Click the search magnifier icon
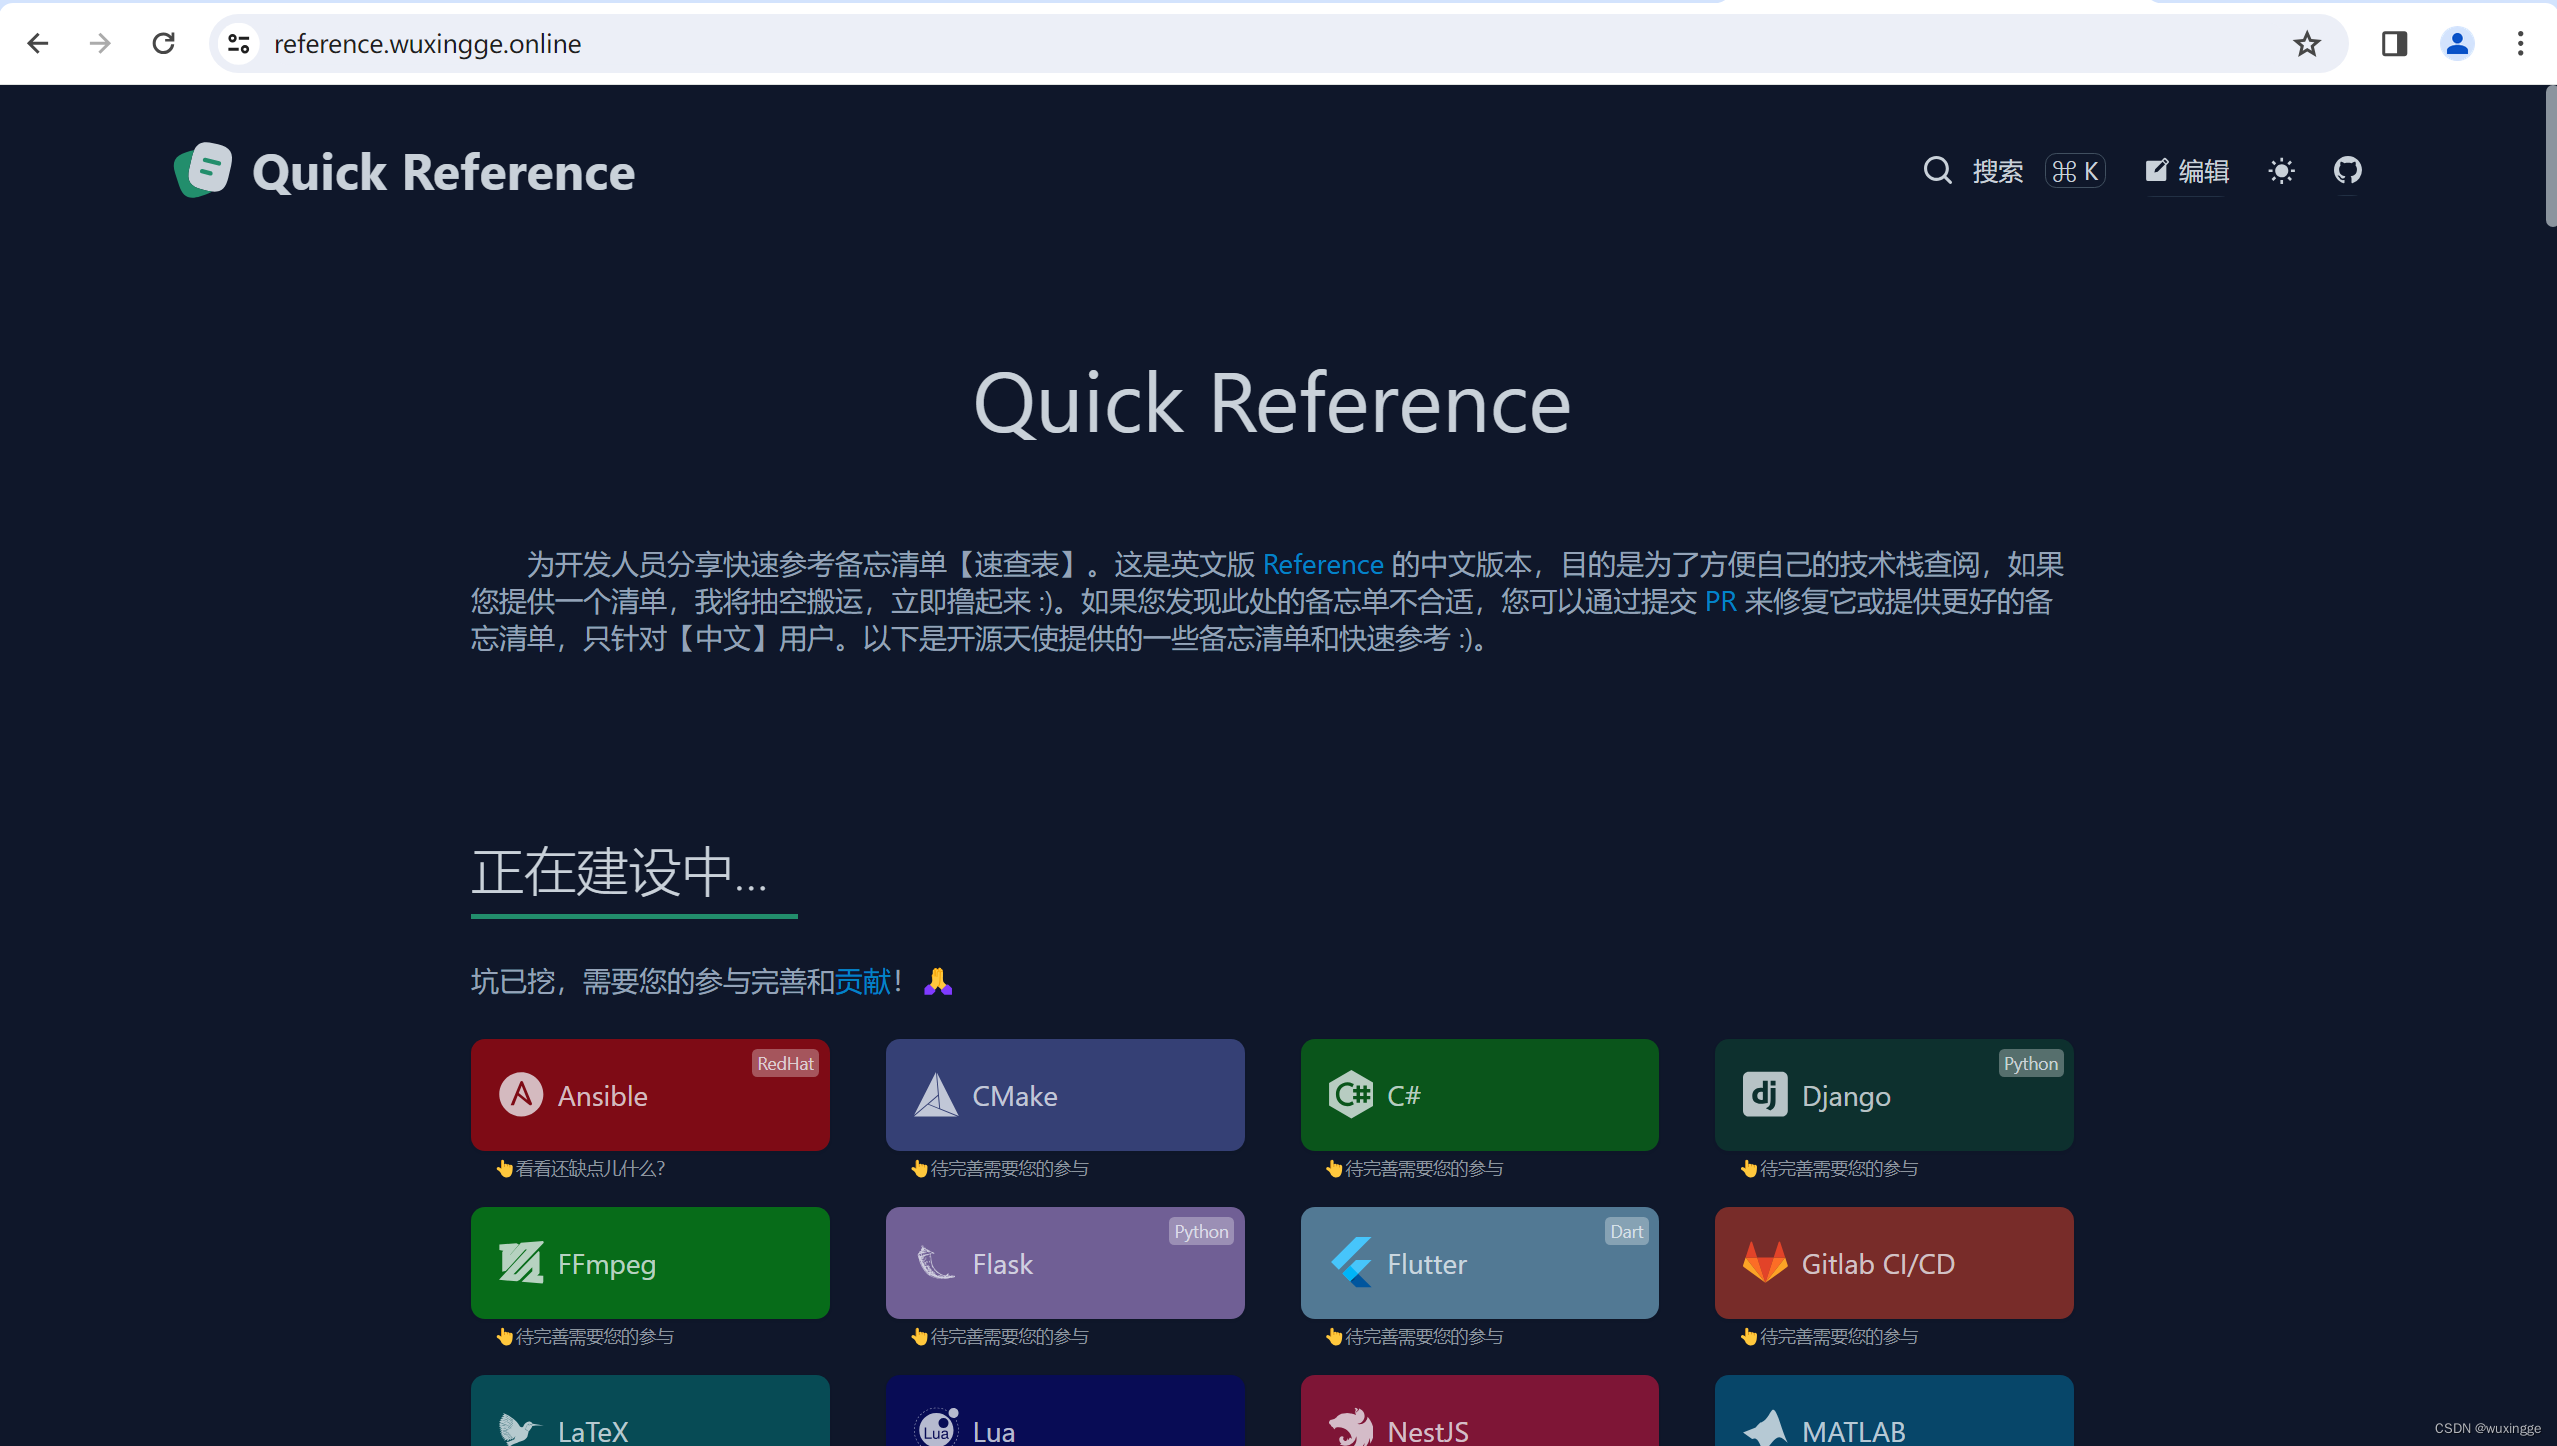Image resolution: width=2557 pixels, height=1446 pixels. click(x=1937, y=170)
